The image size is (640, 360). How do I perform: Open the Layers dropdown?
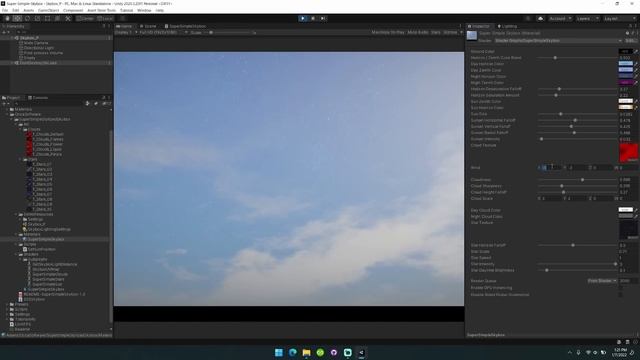click(587, 18)
